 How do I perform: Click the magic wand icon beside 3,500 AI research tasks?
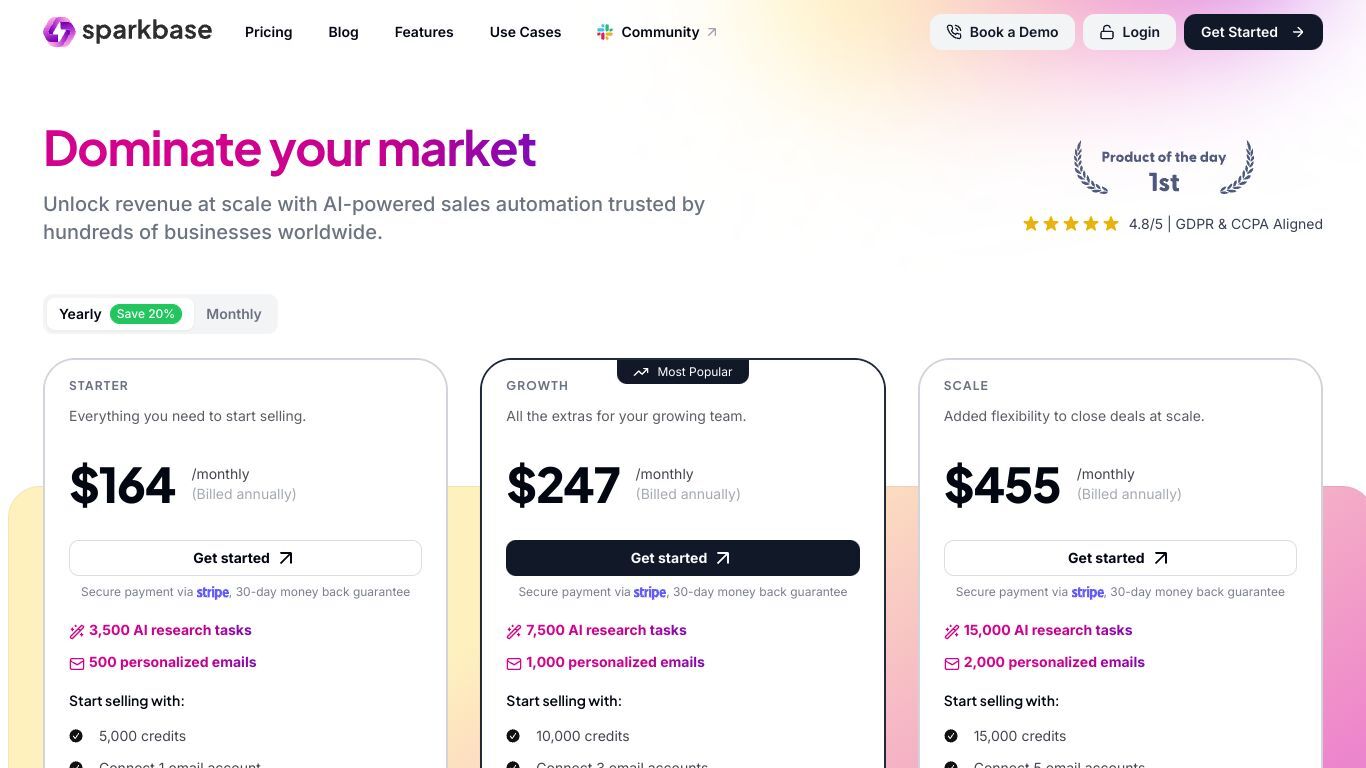click(77, 631)
